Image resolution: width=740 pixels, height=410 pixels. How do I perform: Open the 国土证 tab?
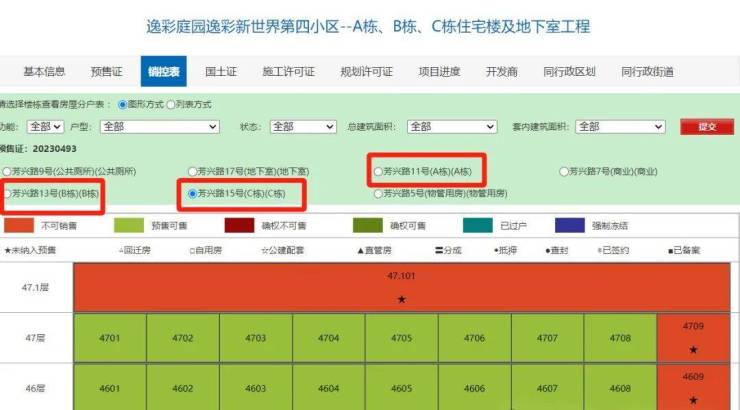tap(221, 72)
